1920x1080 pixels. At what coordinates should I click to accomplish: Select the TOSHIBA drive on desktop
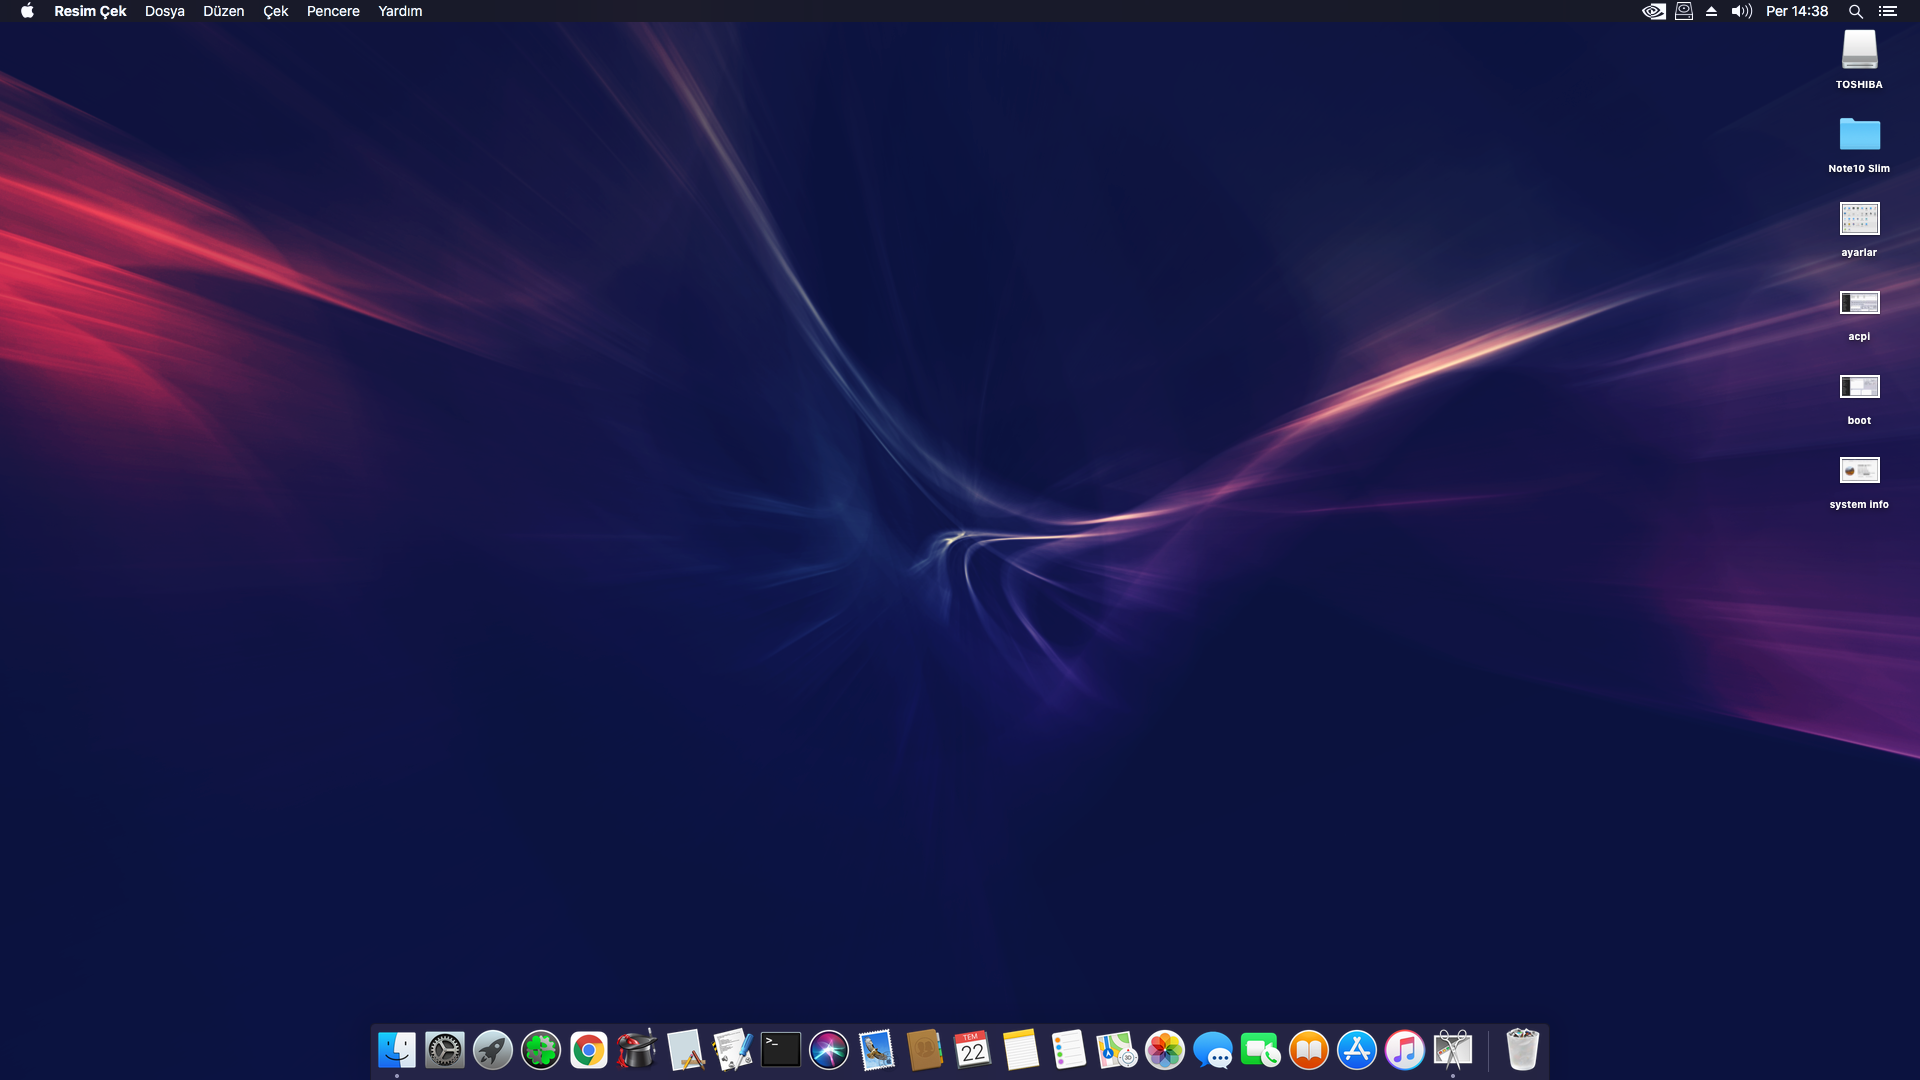1859,50
